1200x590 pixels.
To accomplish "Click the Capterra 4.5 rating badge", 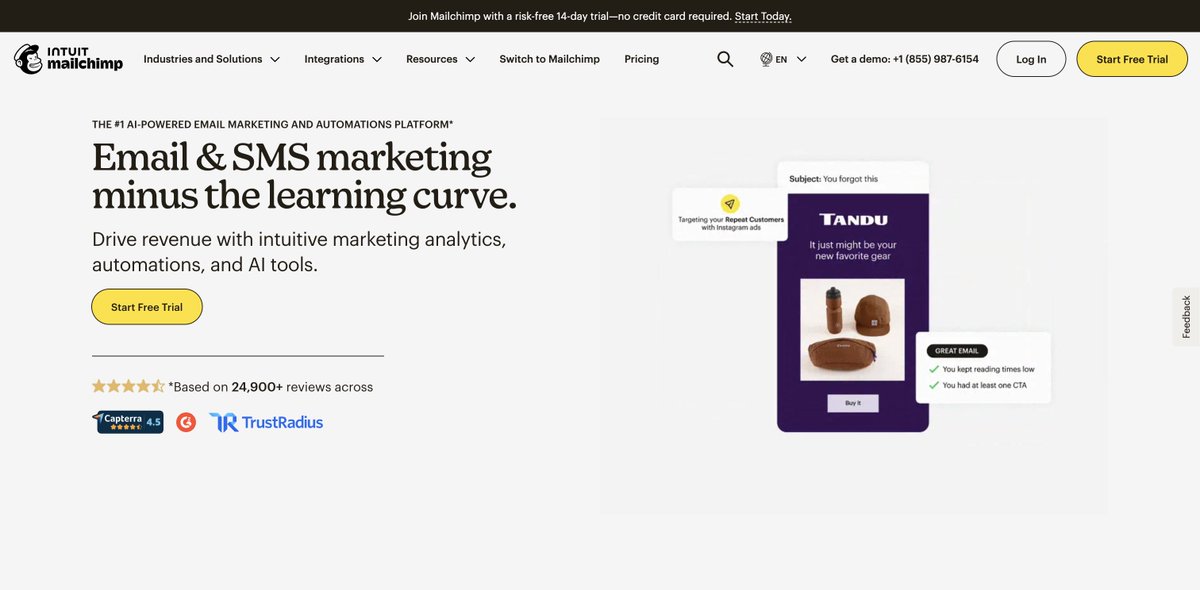I will click(x=130, y=422).
